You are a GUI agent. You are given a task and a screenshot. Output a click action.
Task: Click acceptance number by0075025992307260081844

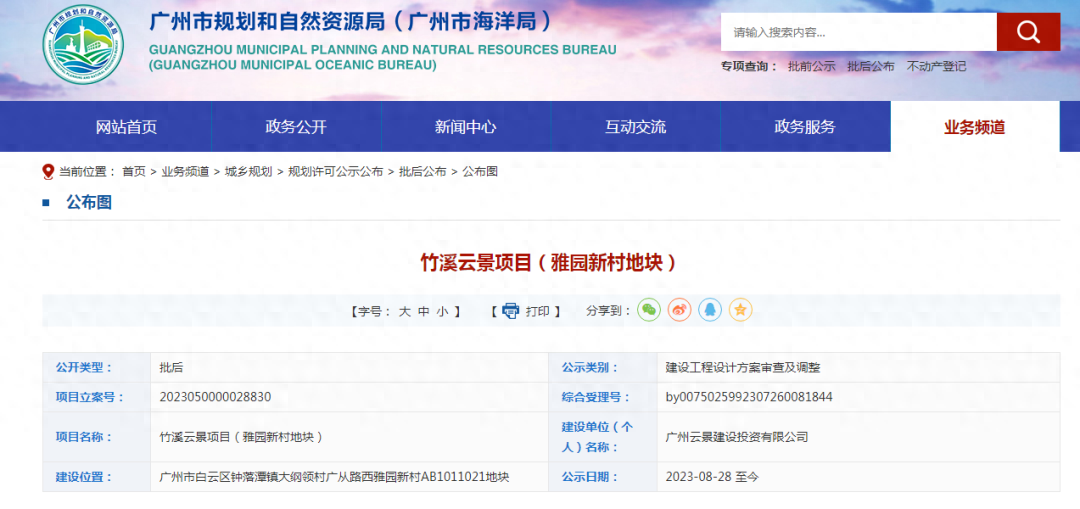coord(749,397)
